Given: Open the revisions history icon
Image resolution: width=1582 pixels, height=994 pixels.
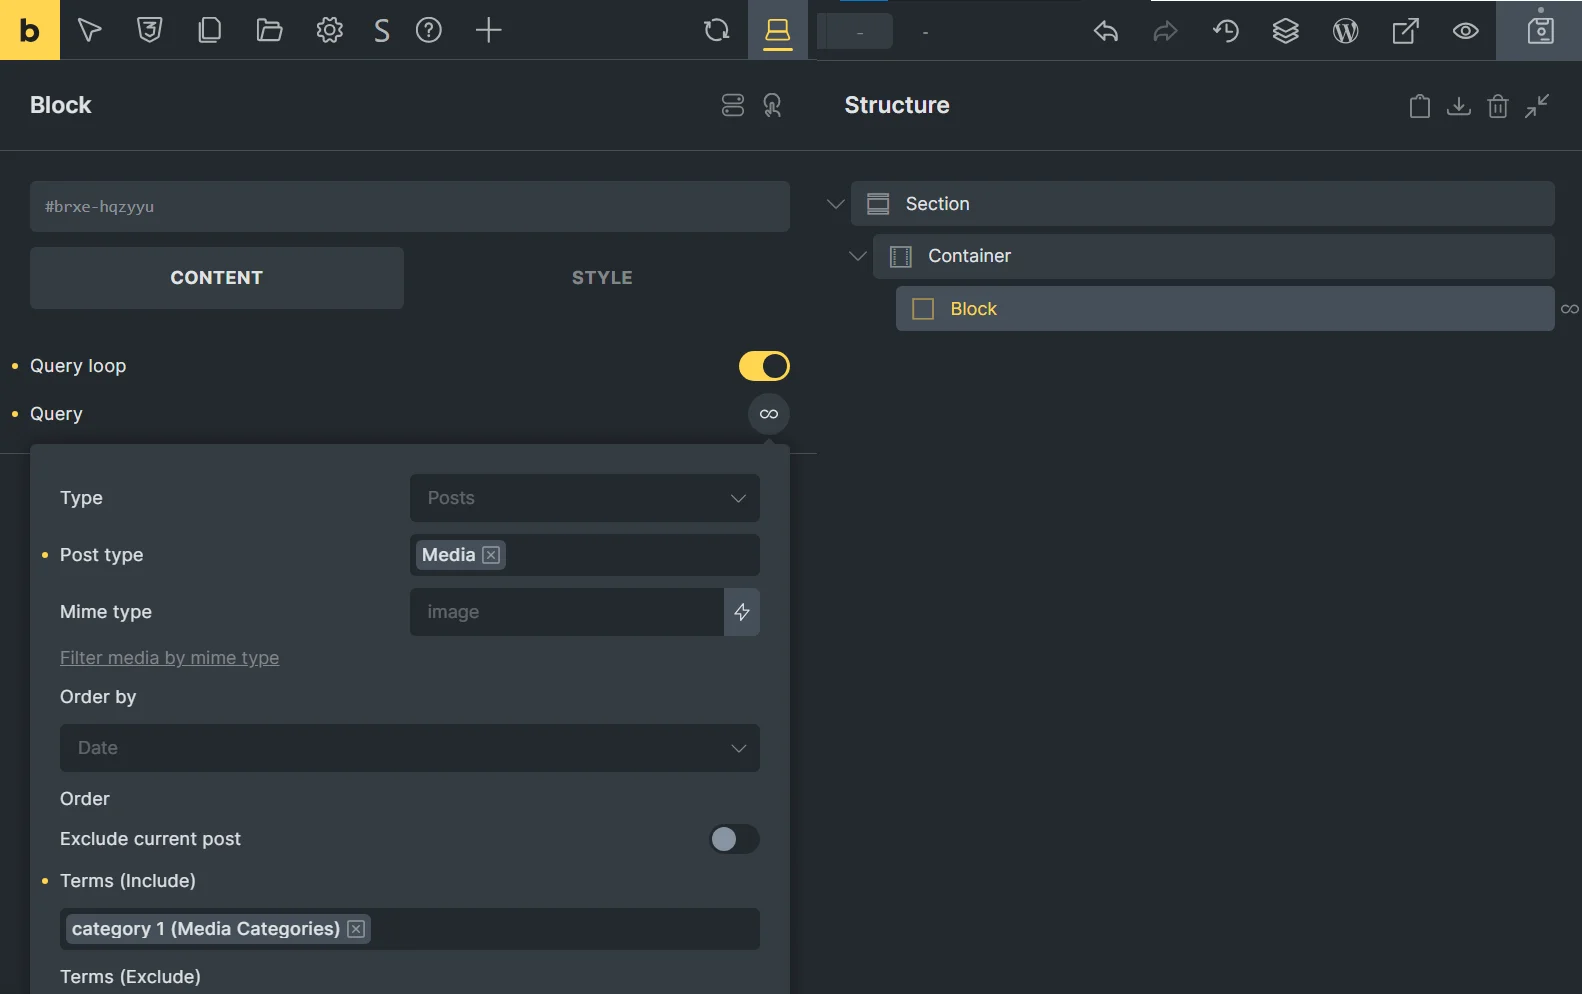Looking at the screenshot, I should tap(1226, 31).
